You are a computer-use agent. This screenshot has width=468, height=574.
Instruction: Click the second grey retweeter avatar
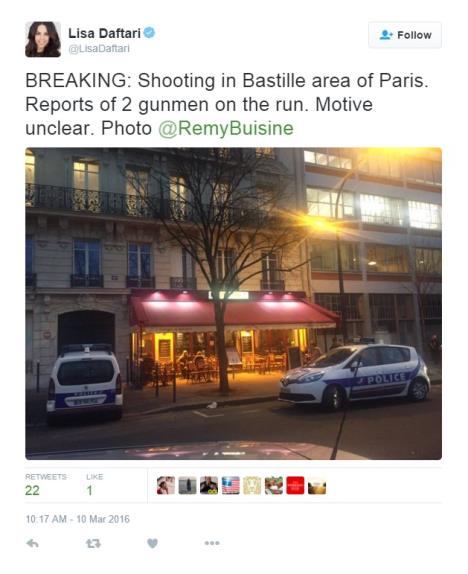pos(187,485)
